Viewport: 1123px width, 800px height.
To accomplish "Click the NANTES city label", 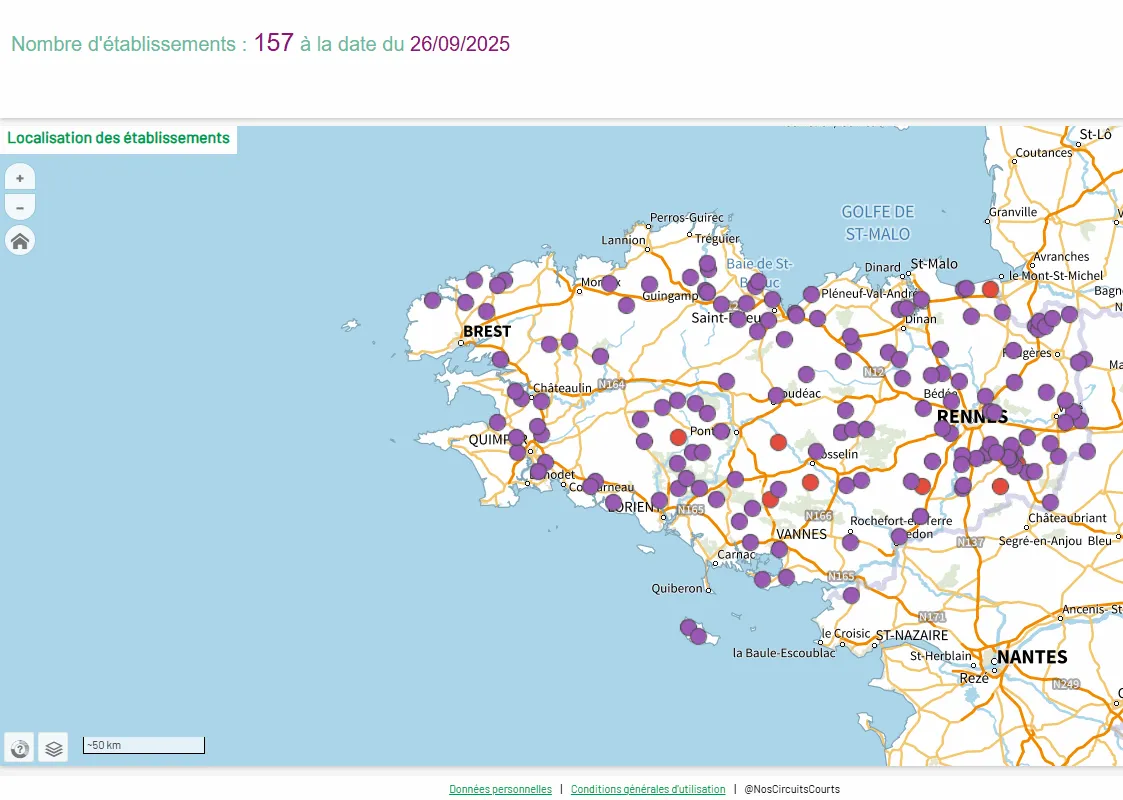I will pos(1032,657).
